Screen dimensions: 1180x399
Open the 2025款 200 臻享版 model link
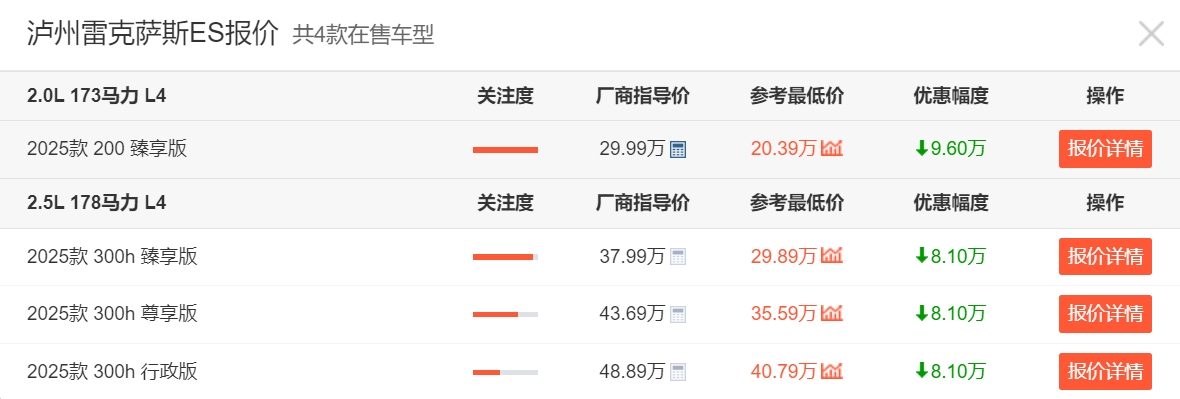click(107, 149)
